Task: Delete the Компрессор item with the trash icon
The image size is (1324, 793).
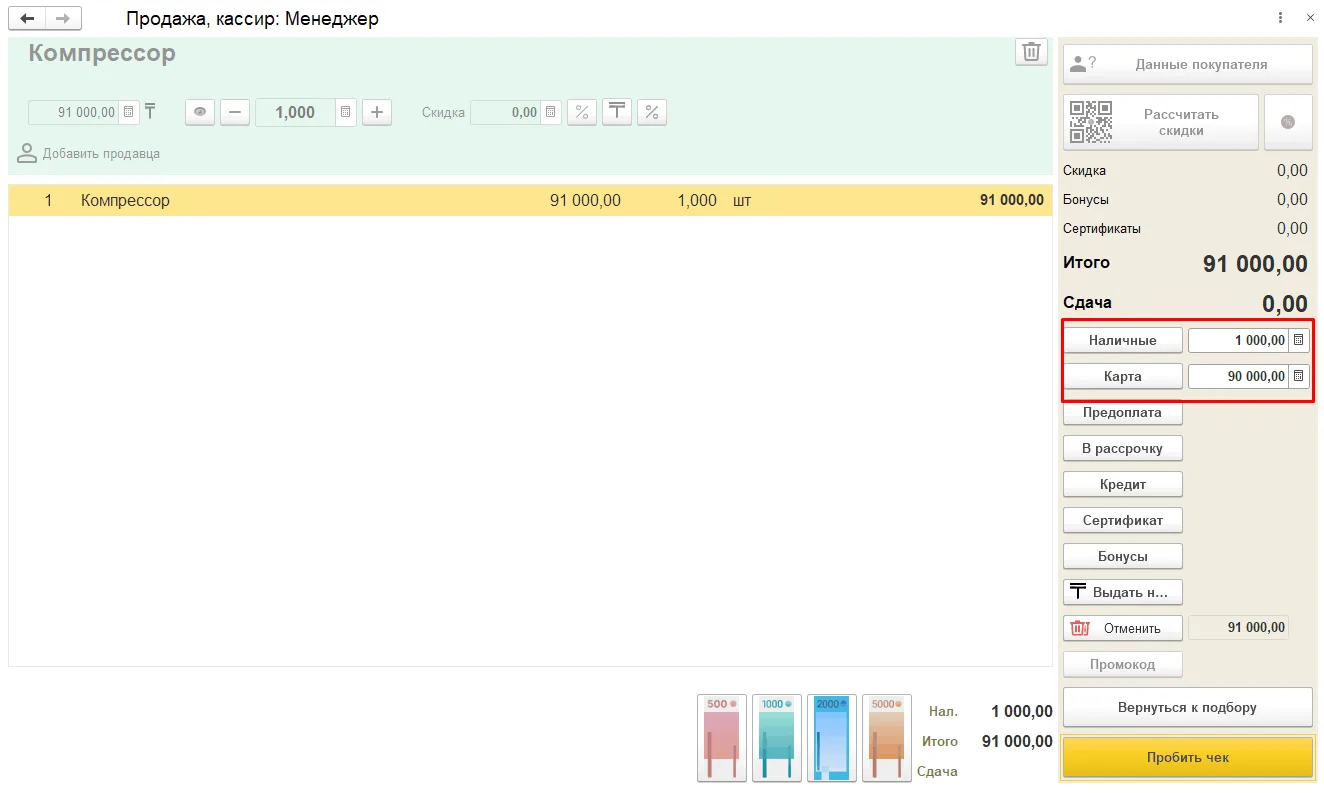Action: point(1031,52)
